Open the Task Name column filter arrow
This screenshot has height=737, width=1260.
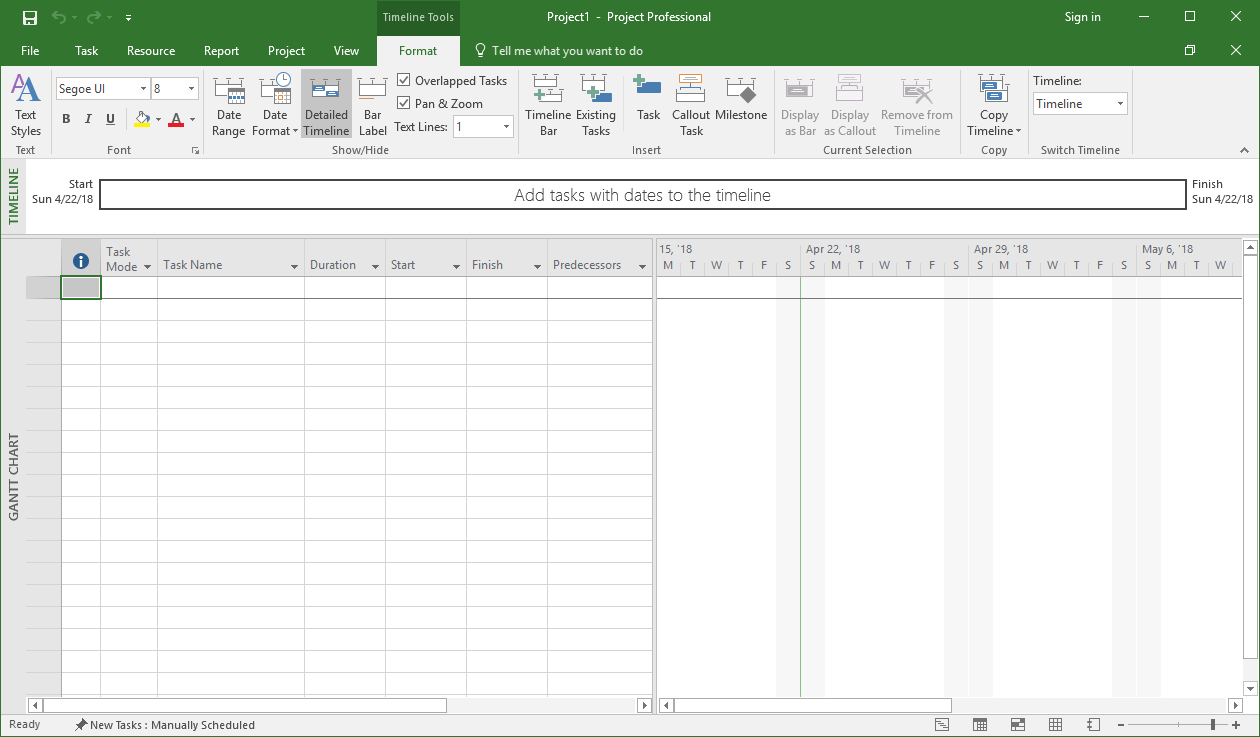pos(293,266)
